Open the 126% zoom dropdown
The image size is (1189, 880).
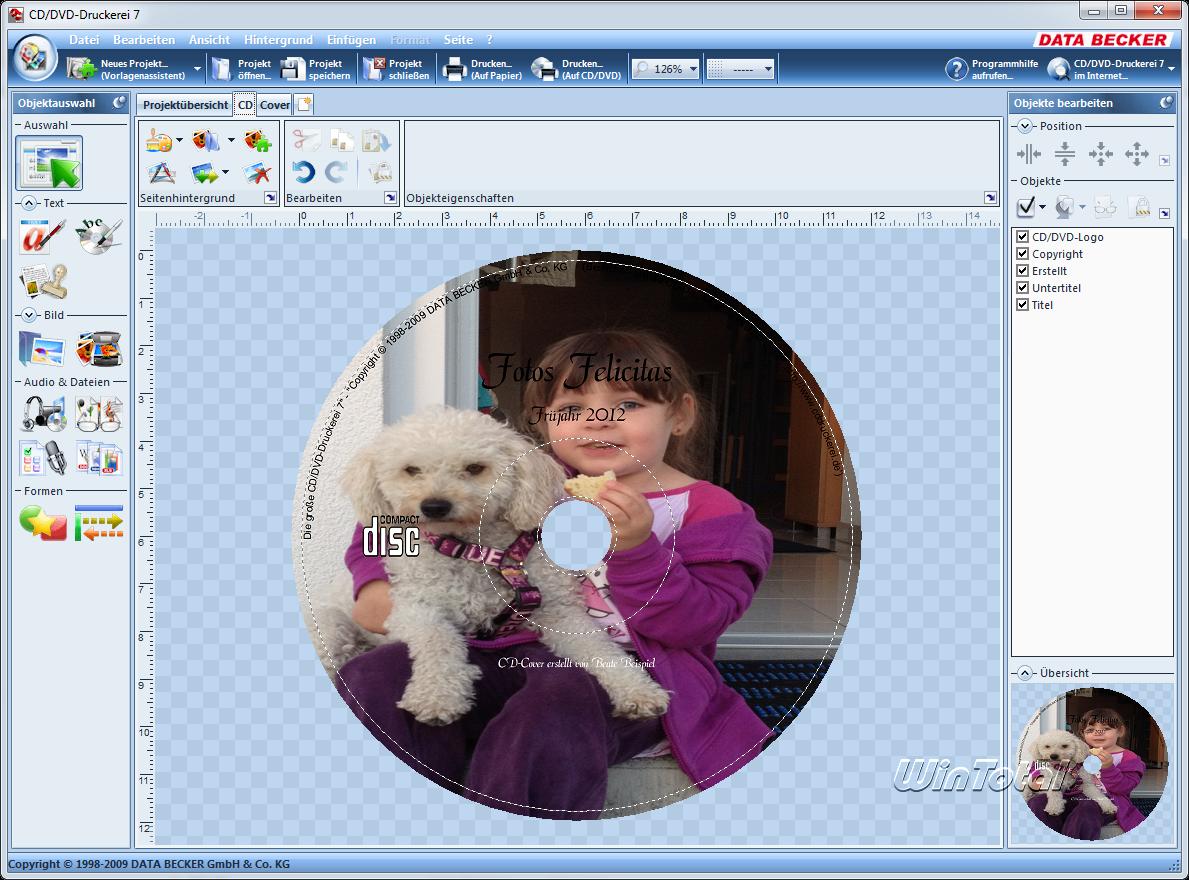click(693, 69)
